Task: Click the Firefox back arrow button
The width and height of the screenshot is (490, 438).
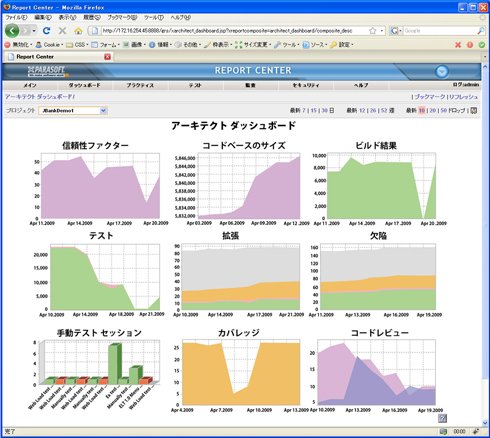Action: point(12,31)
